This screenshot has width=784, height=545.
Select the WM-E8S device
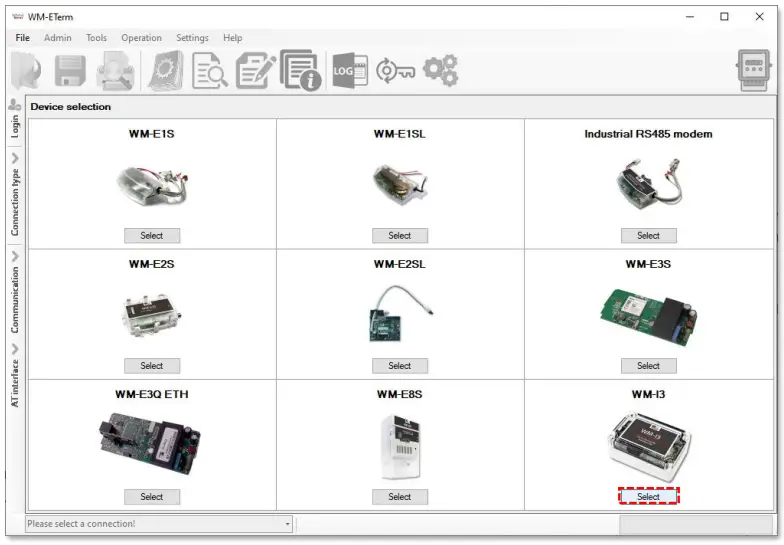[400, 496]
